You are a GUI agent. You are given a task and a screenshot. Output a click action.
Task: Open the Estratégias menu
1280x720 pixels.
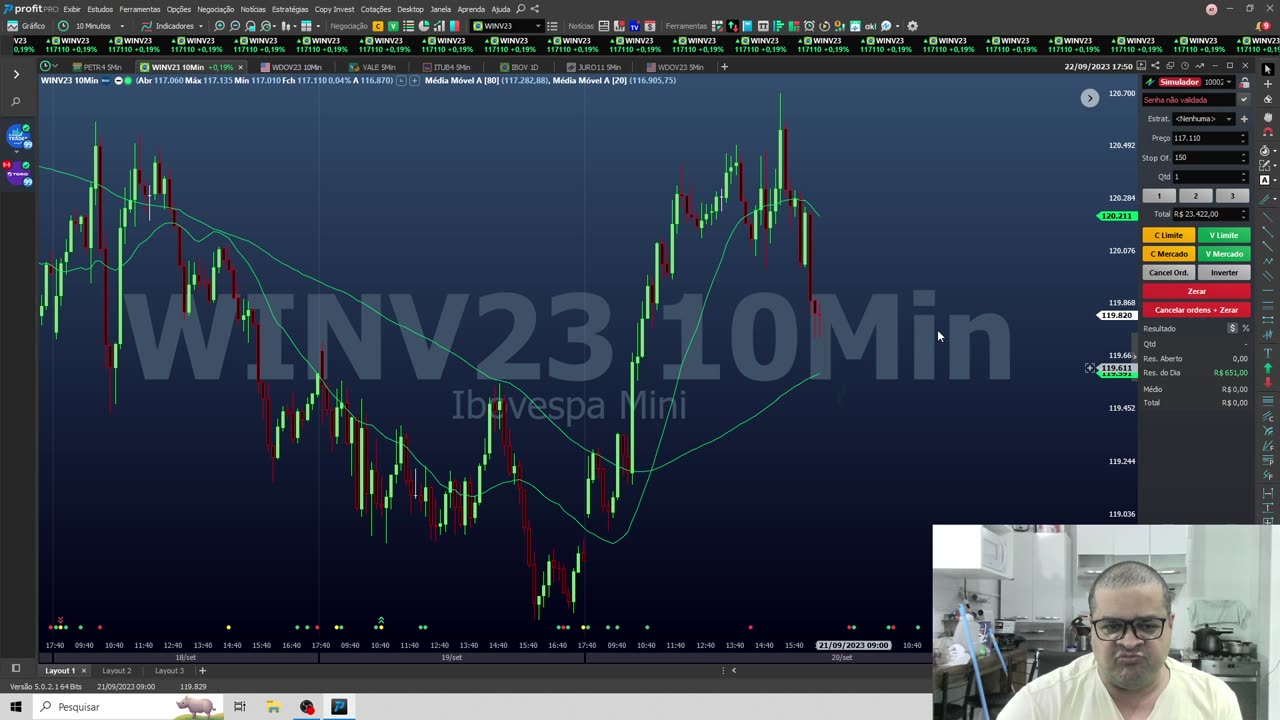[x=290, y=9]
